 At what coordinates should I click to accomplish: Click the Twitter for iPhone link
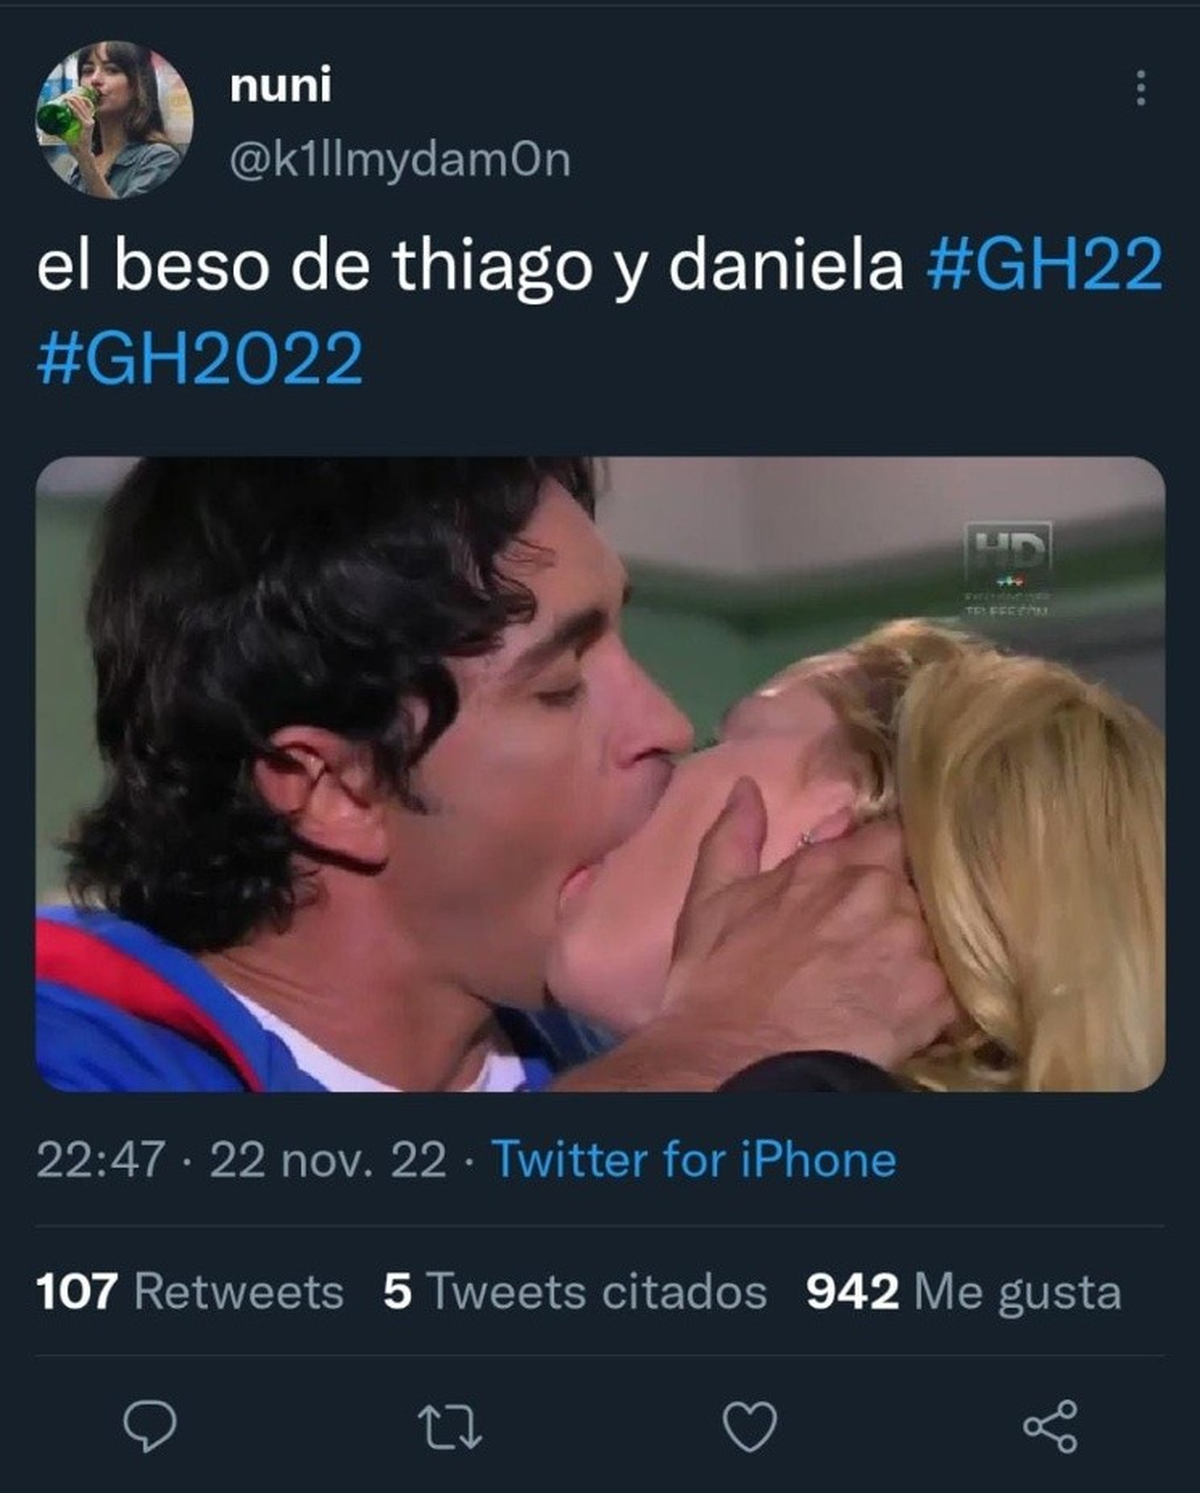tap(694, 1160)
